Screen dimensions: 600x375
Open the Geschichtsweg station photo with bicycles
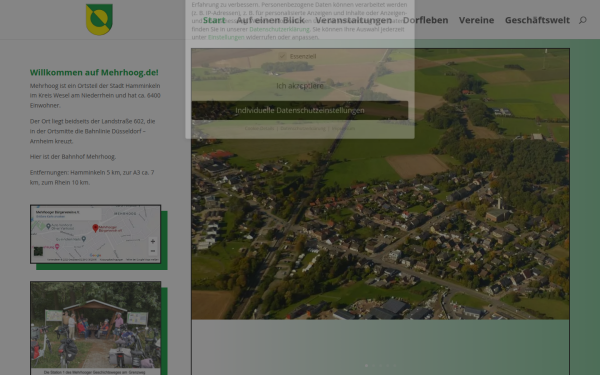[x=96, y=325]
